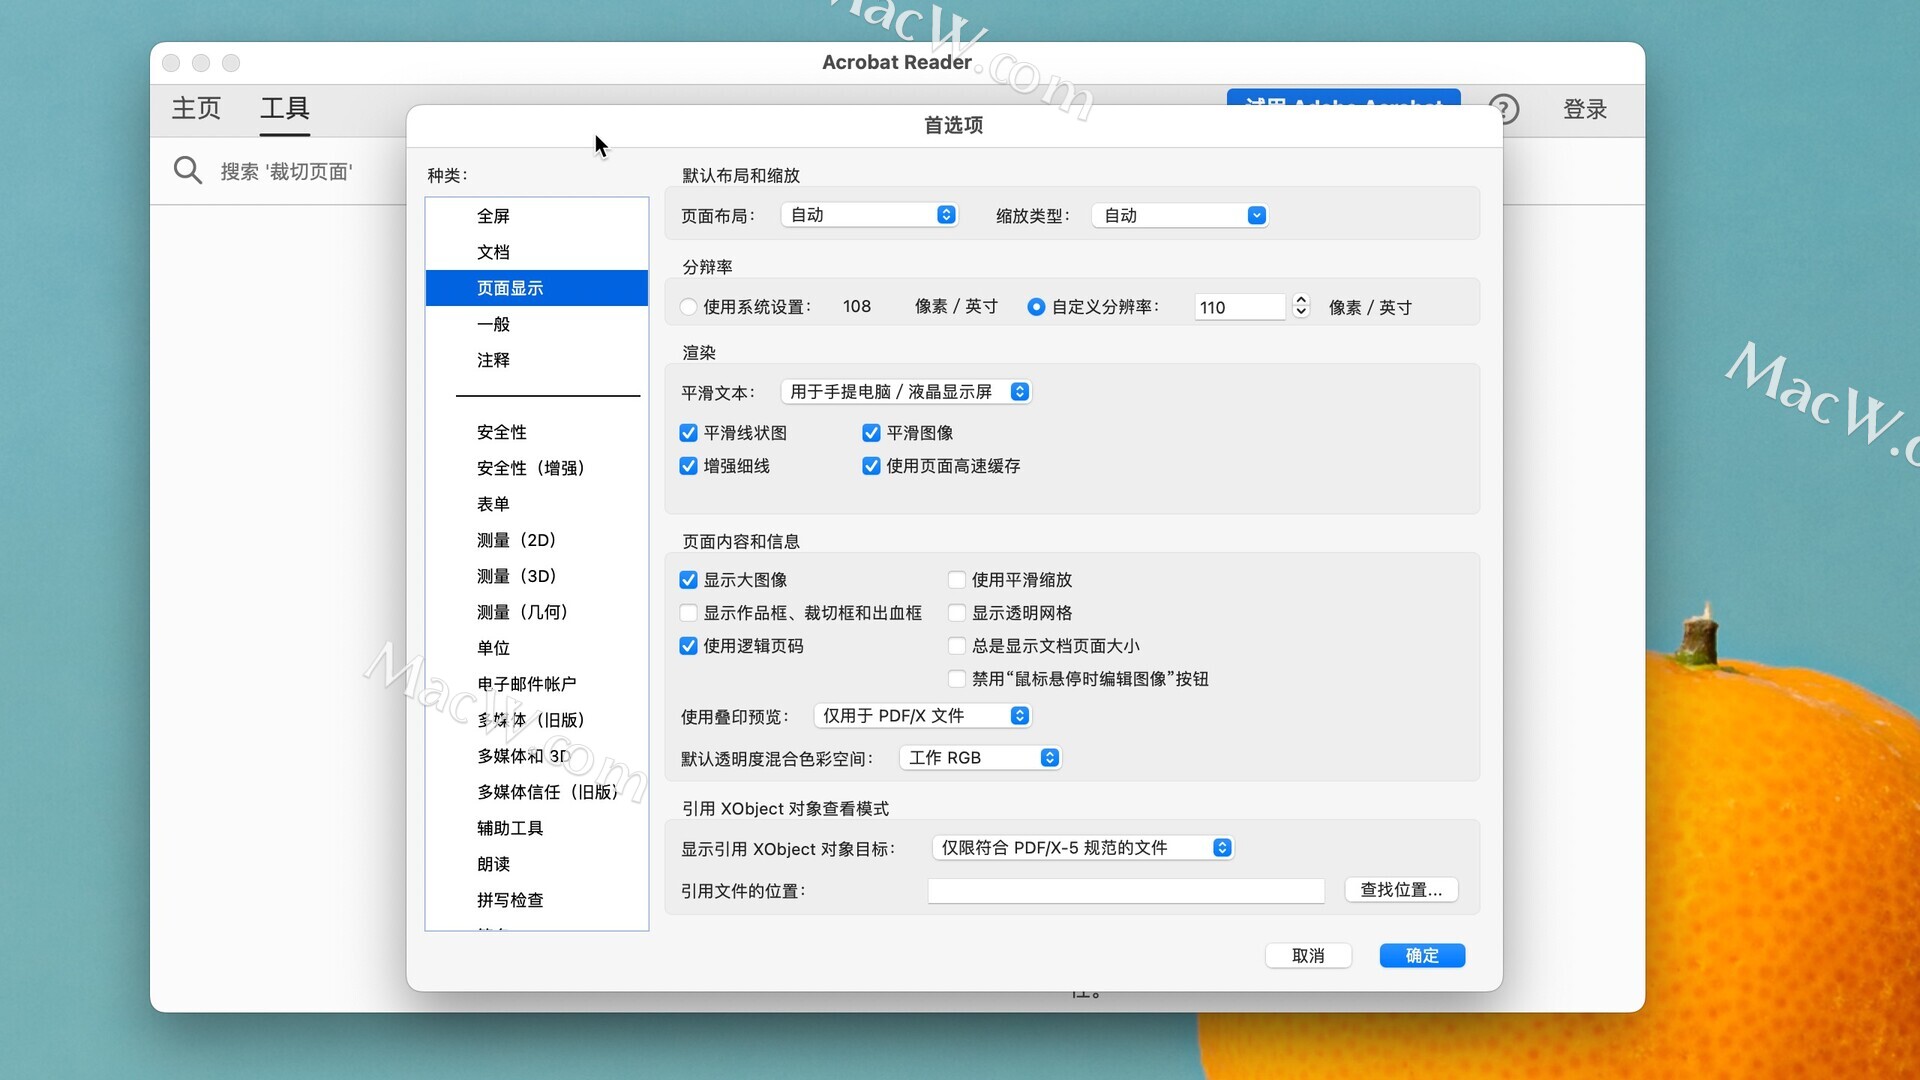This screenshot has height=1080, width=1920.
Task: Open the 页面布局 dropdown
Action: tap(869, 215)
